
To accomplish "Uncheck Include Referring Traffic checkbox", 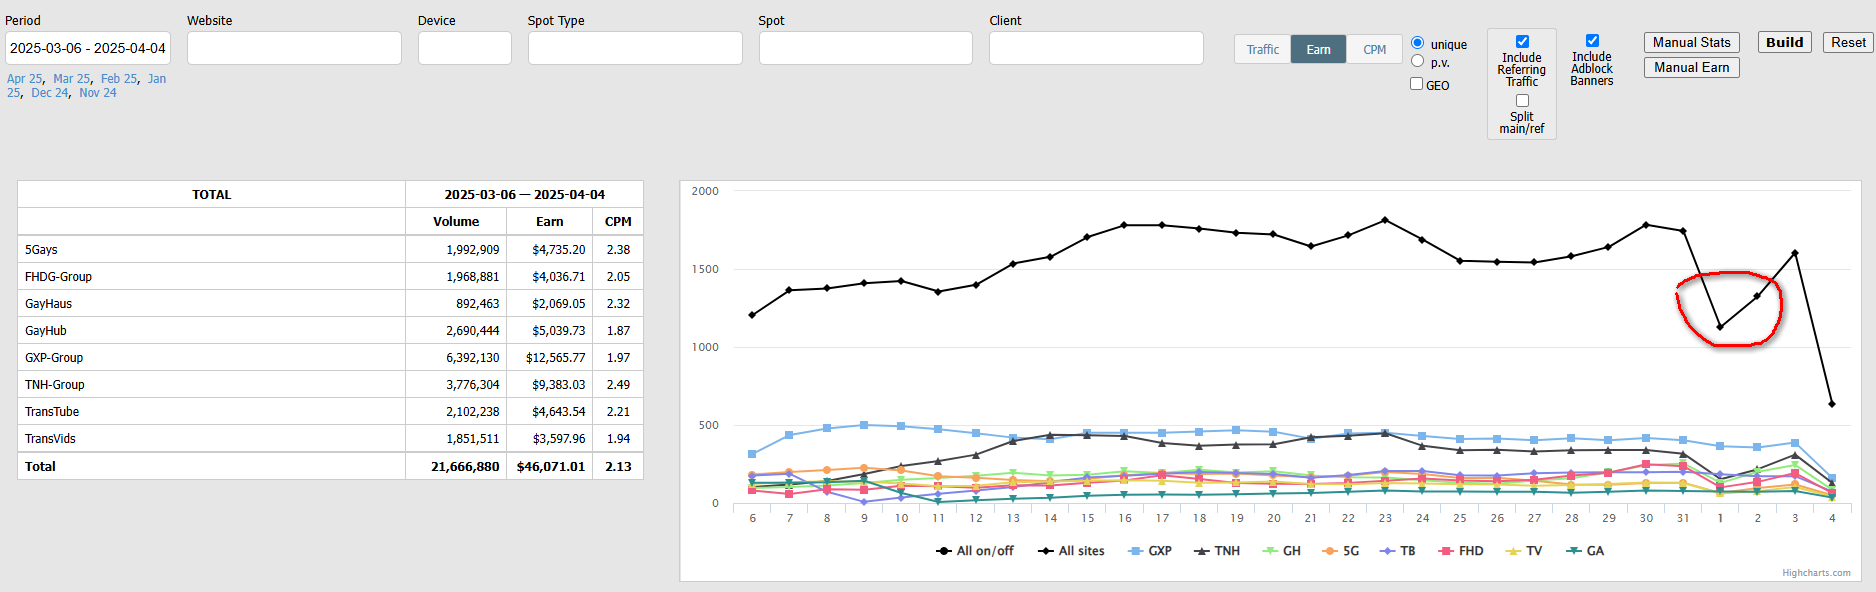I will (1522, 42).
